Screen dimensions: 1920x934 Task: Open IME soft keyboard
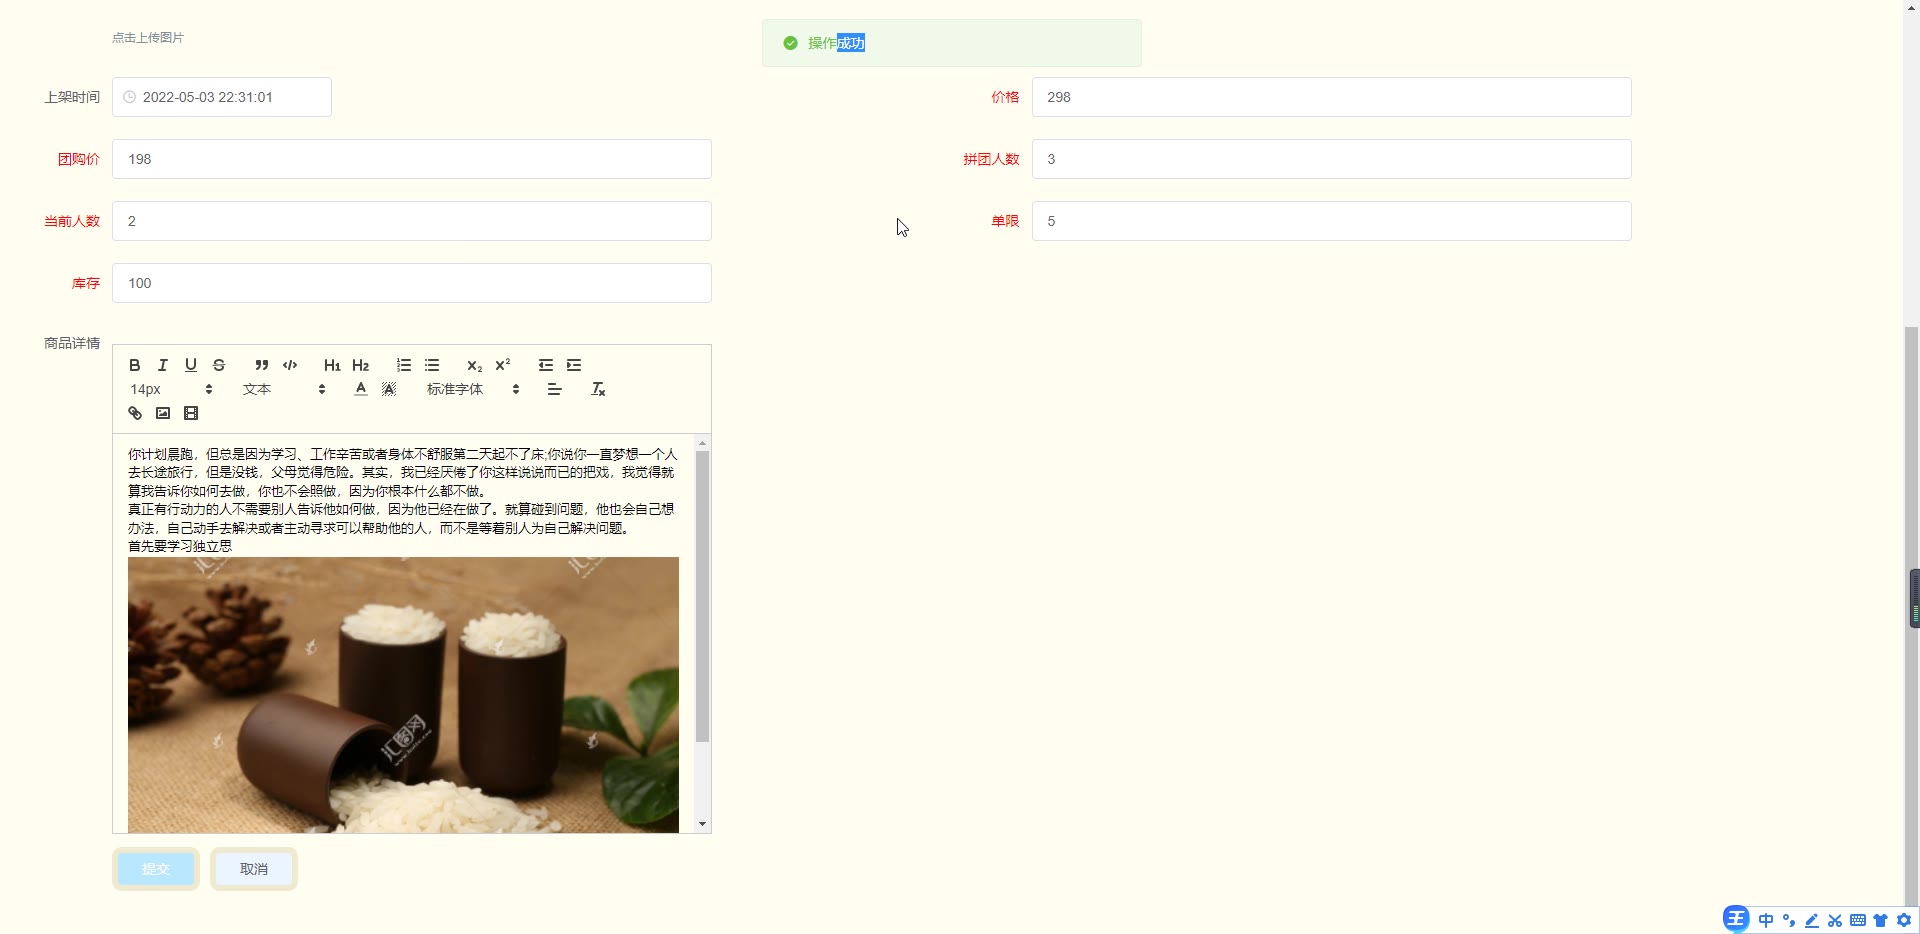click(1858, 920)
